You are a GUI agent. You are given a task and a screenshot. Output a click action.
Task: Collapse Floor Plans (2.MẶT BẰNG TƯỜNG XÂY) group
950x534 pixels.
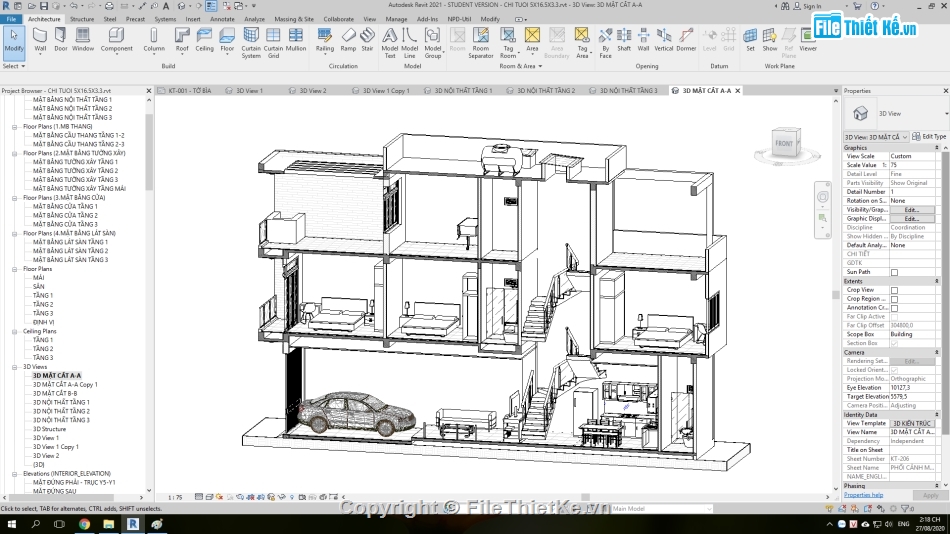point(15,153)
